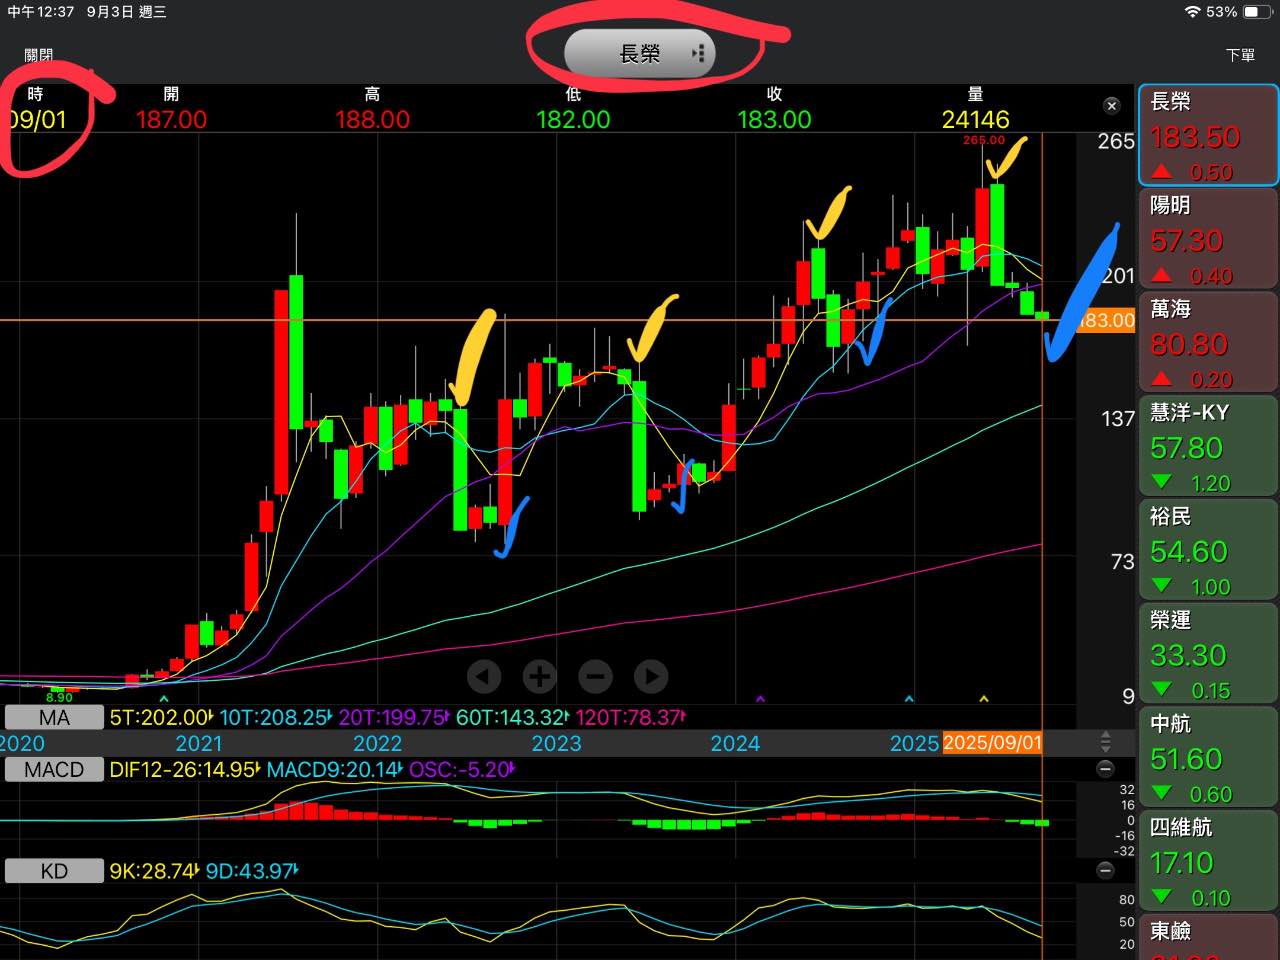Change the 5T:202.00 moving average setting
The height and width of the screenshot is (960, 1280).
[x=161, y=717]
